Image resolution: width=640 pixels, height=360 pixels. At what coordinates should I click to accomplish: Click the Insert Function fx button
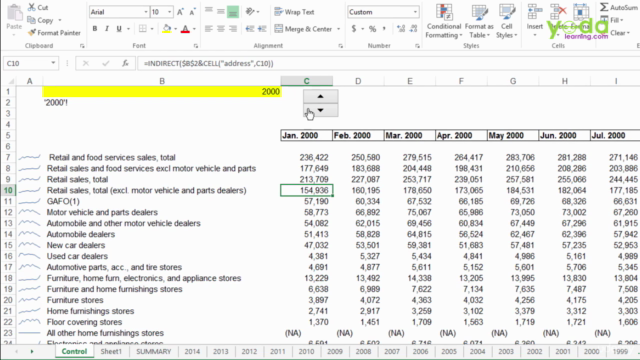pos(125,63)
